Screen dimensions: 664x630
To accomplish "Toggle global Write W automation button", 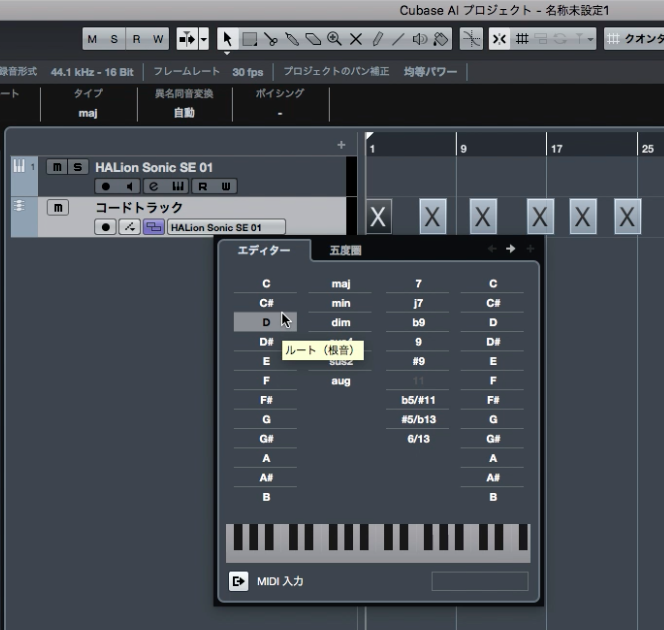I will coord(158,39).
